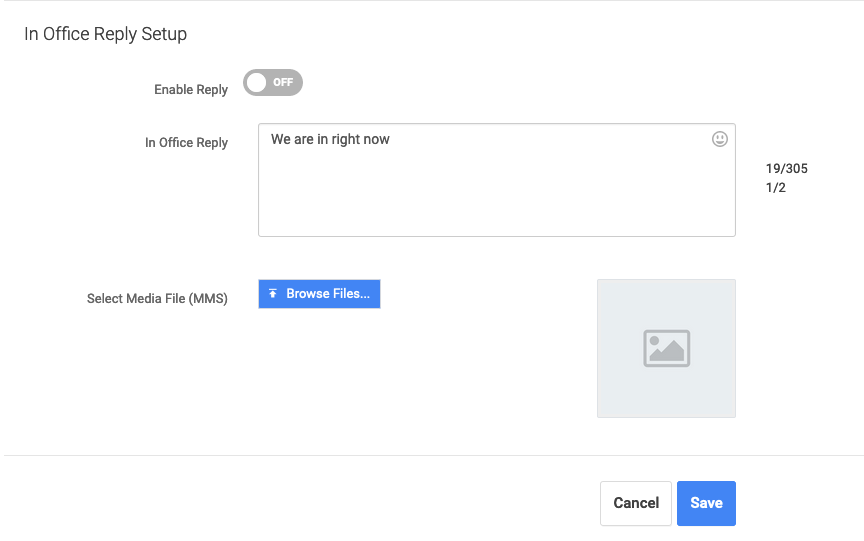Toggle the Enable Reply switch on
Screen dimensions: 864x541
tap(273, 83)
